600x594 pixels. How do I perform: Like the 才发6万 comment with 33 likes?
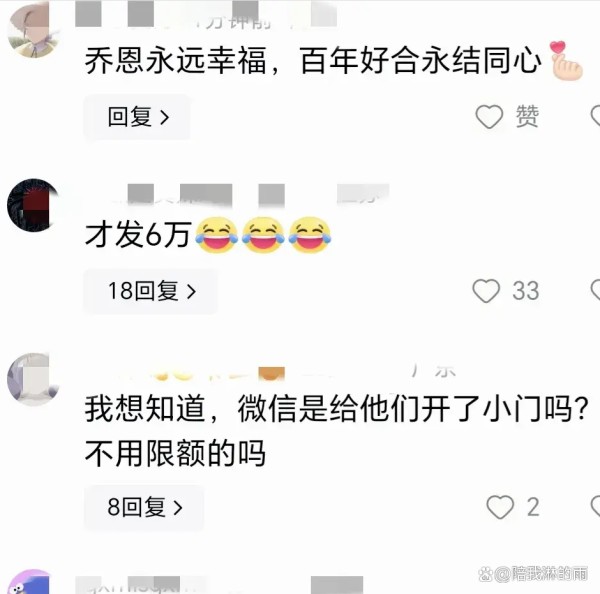486,291
